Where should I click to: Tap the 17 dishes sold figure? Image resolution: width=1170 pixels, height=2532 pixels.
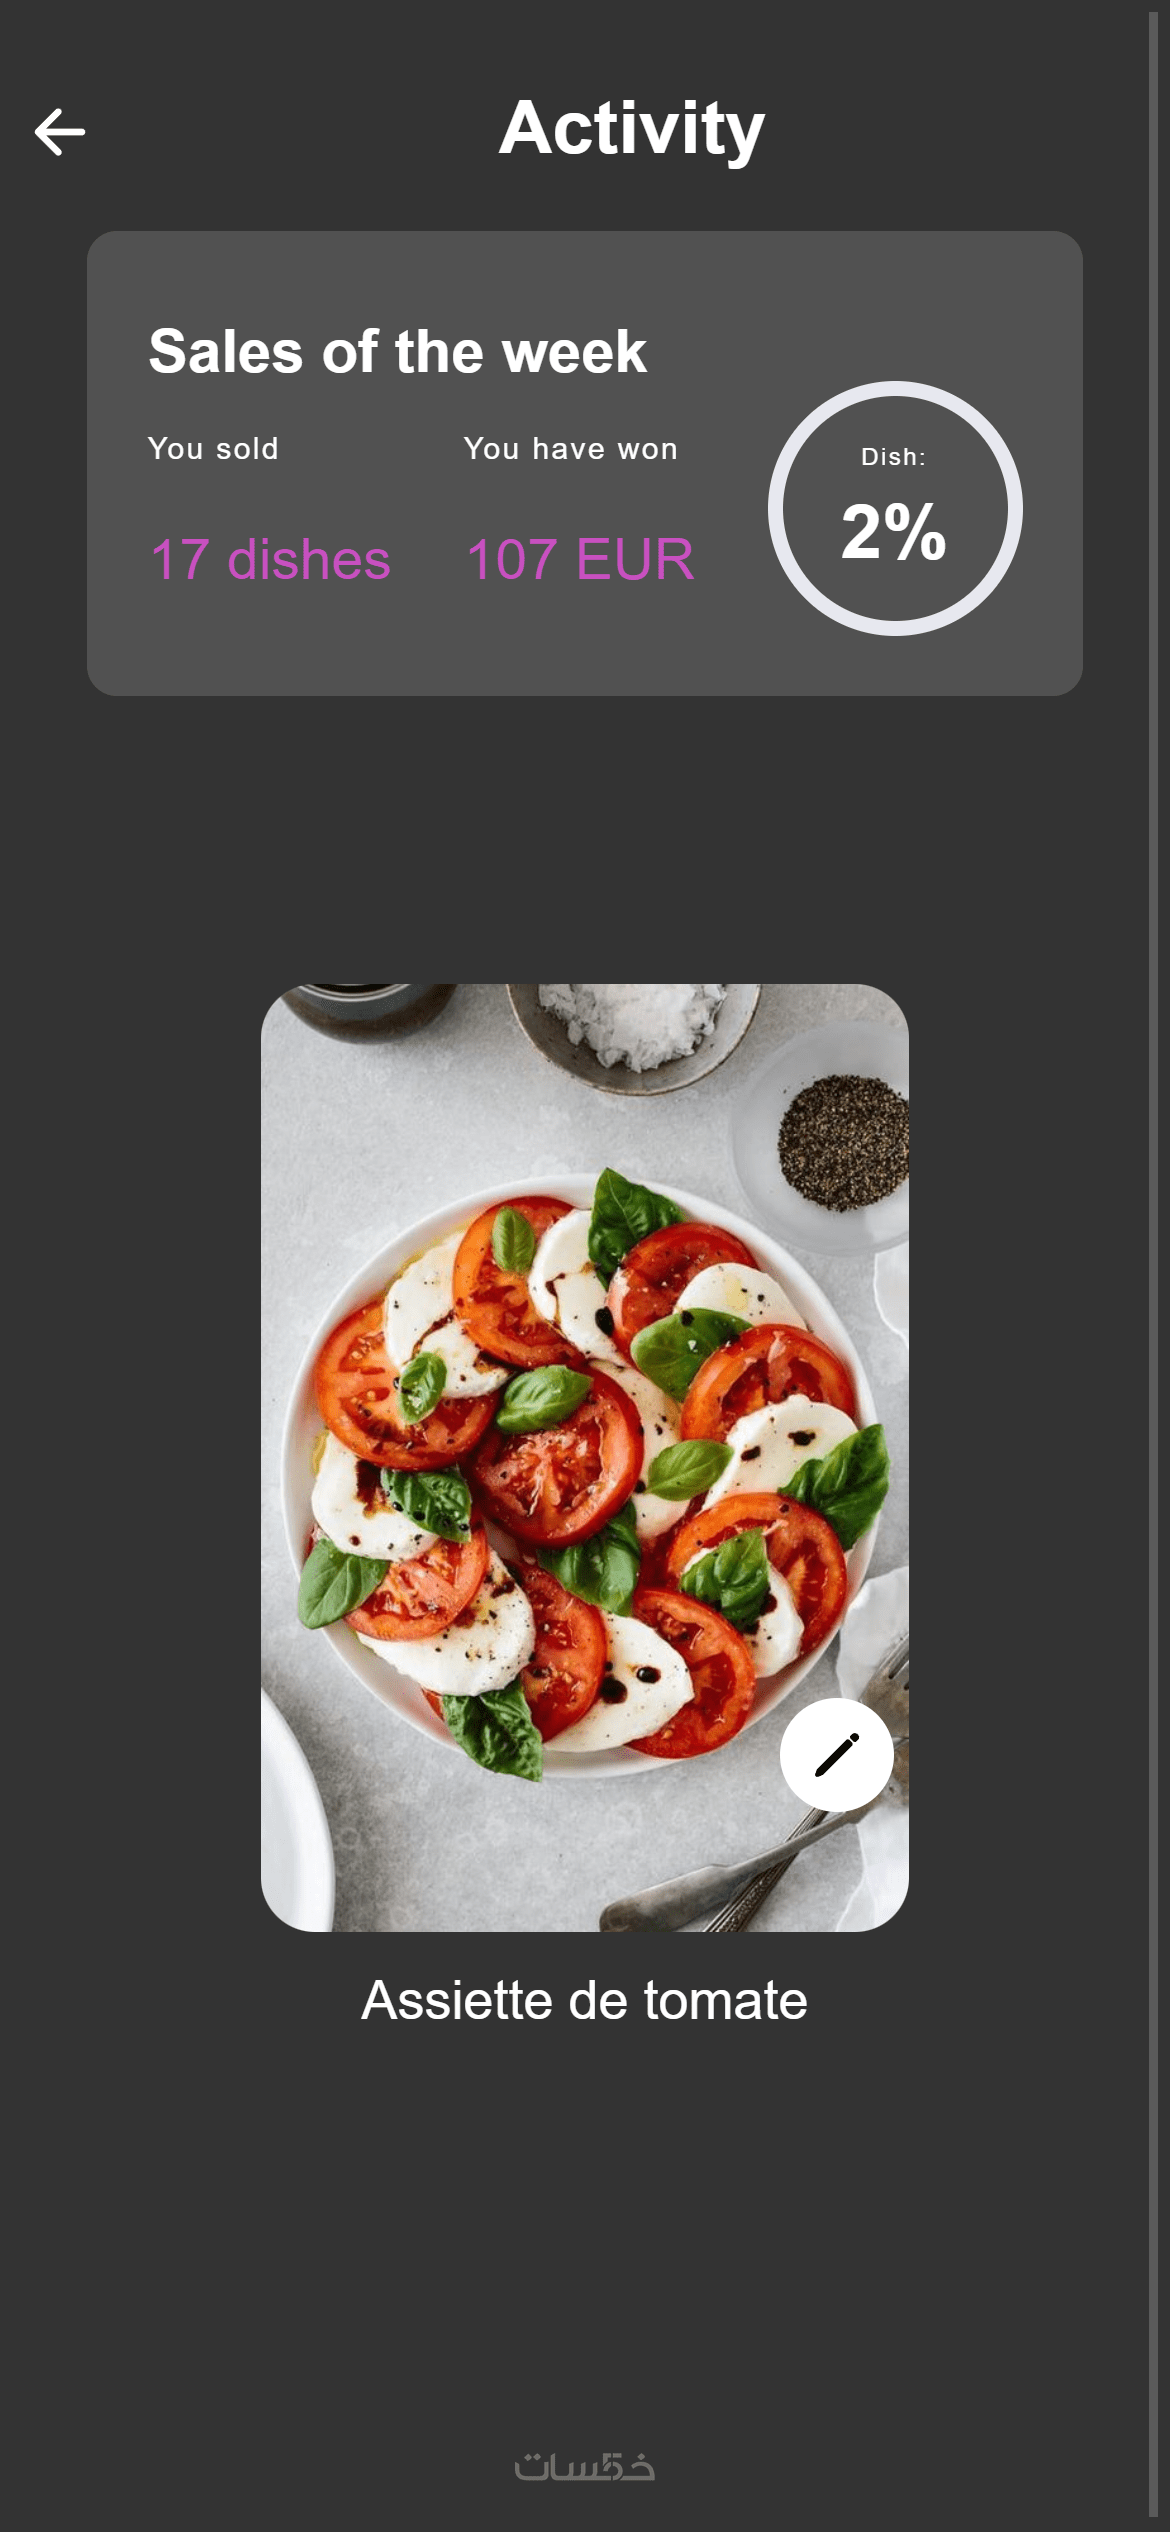coord(270,559)
